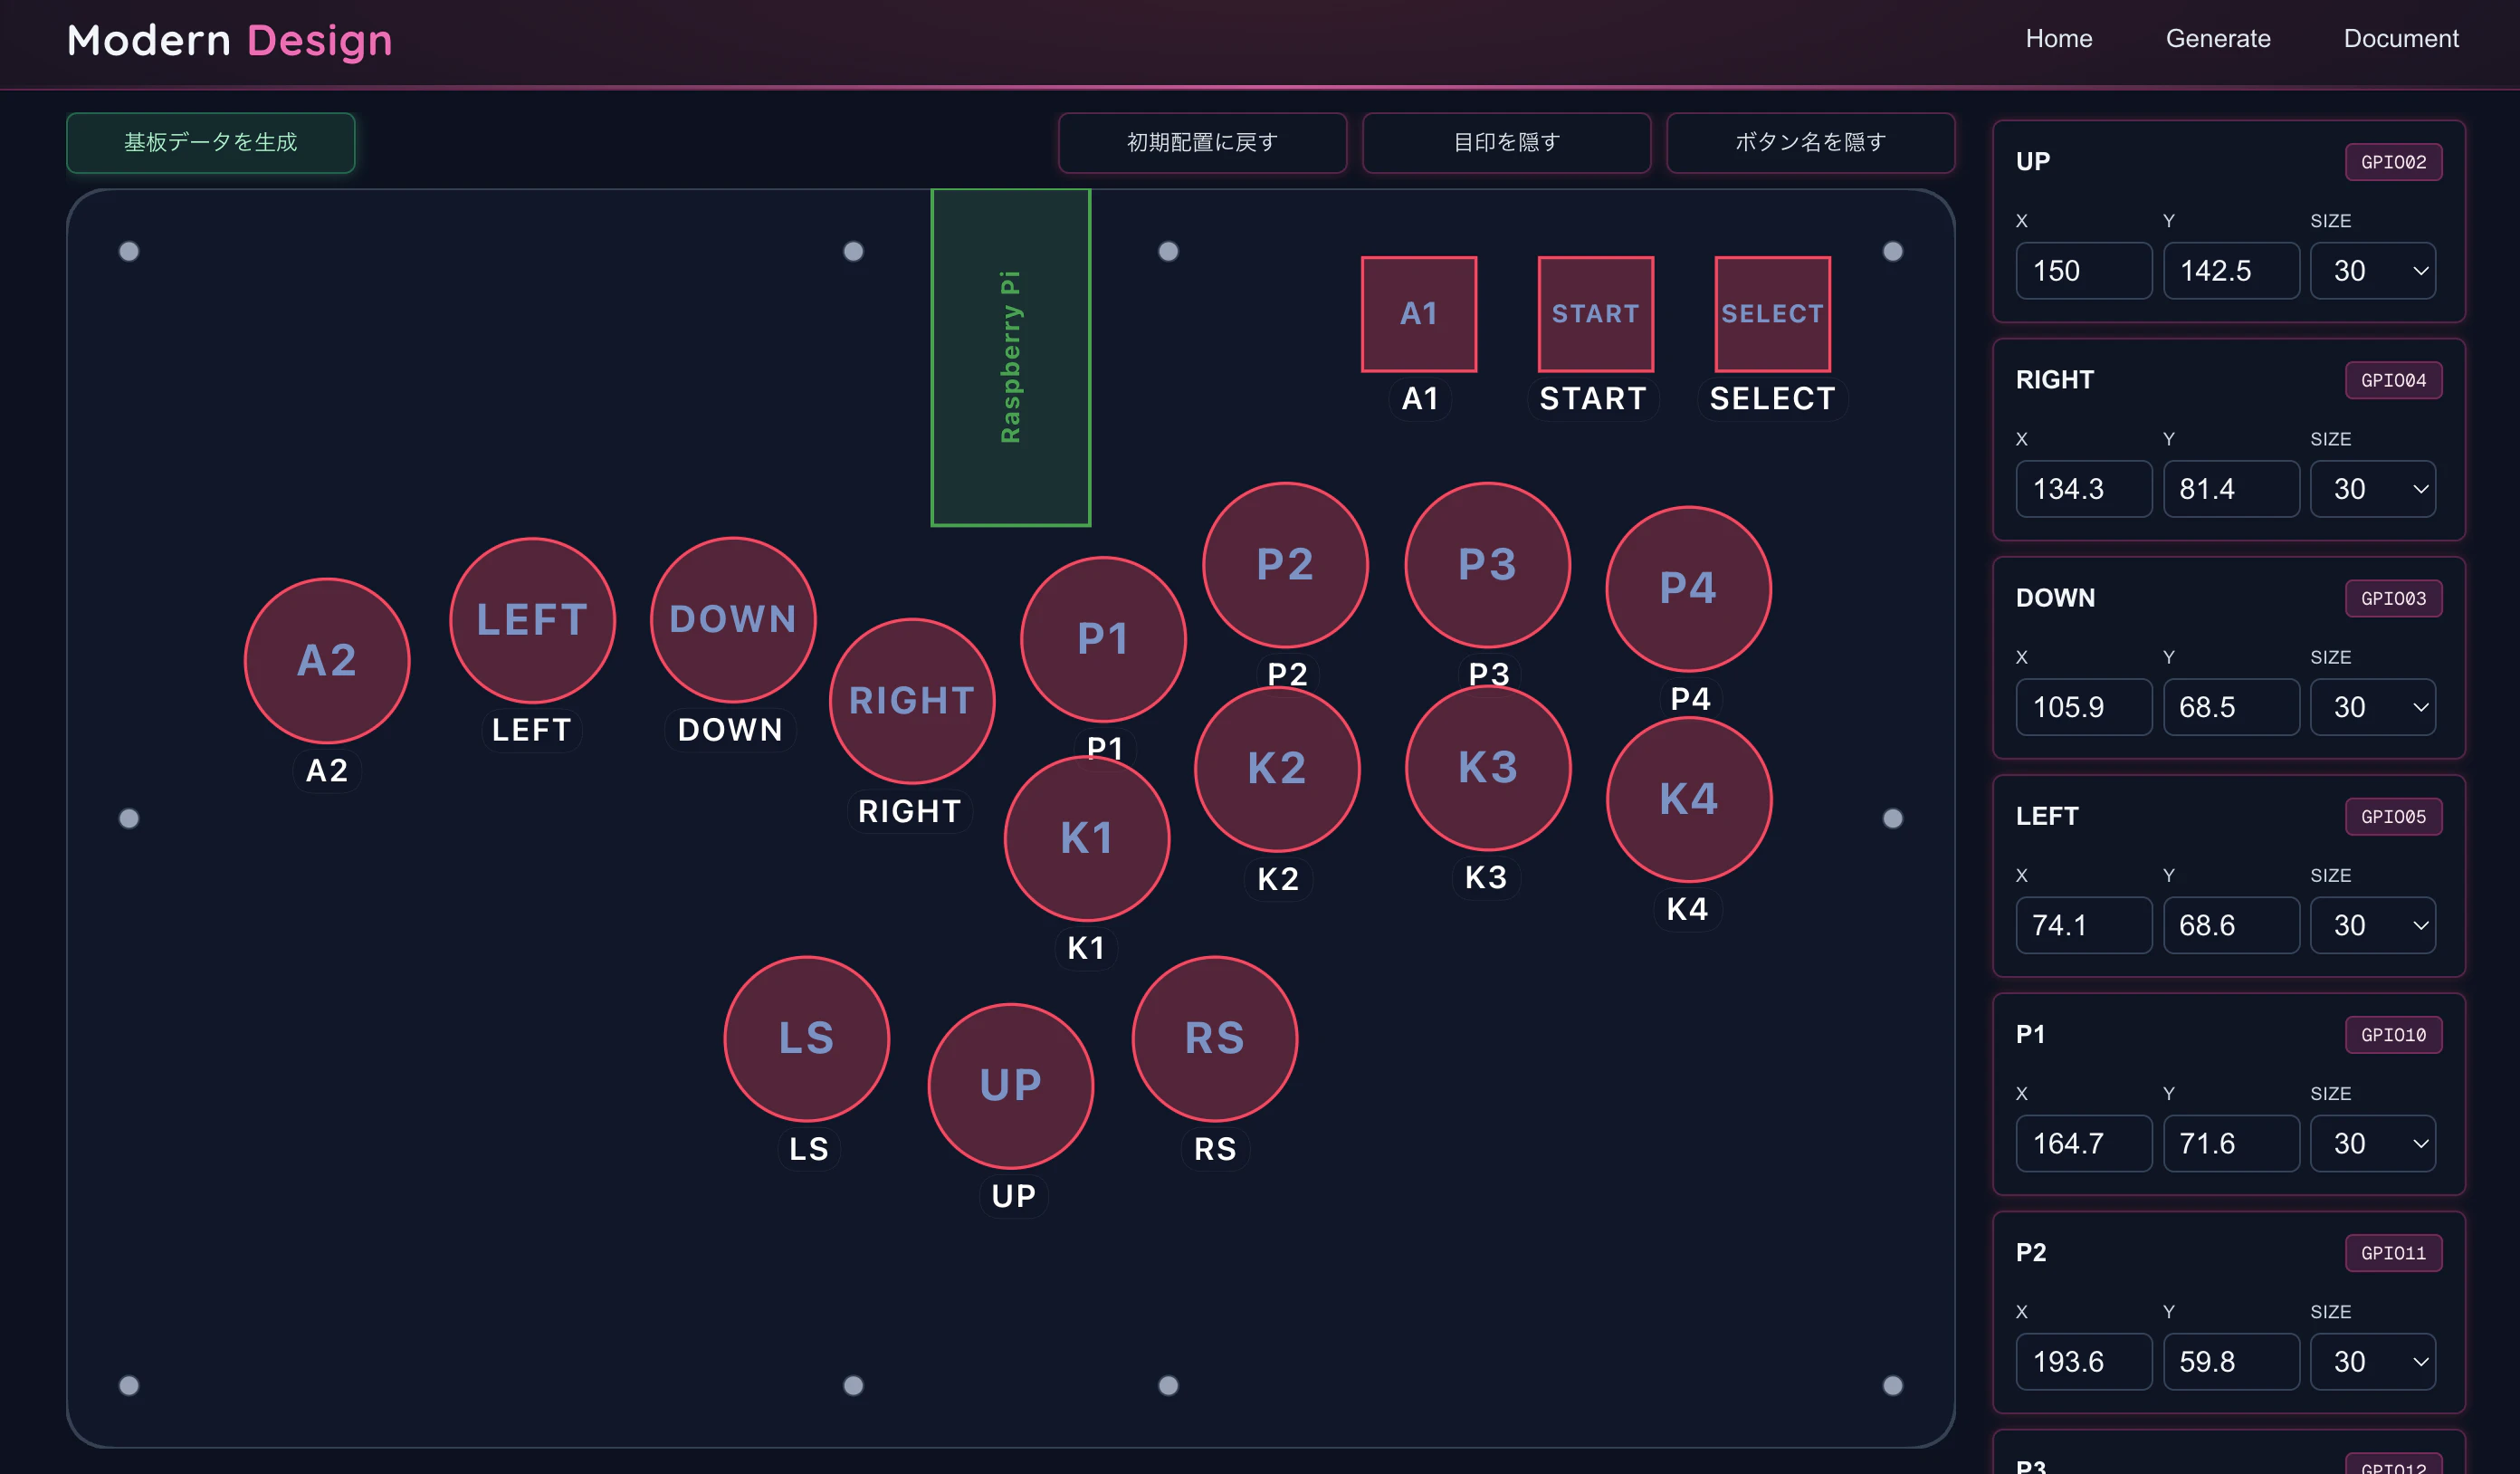Select the K2 circle on layout
Viewport: 2520px width, 1474px height.
[1277, 768]
